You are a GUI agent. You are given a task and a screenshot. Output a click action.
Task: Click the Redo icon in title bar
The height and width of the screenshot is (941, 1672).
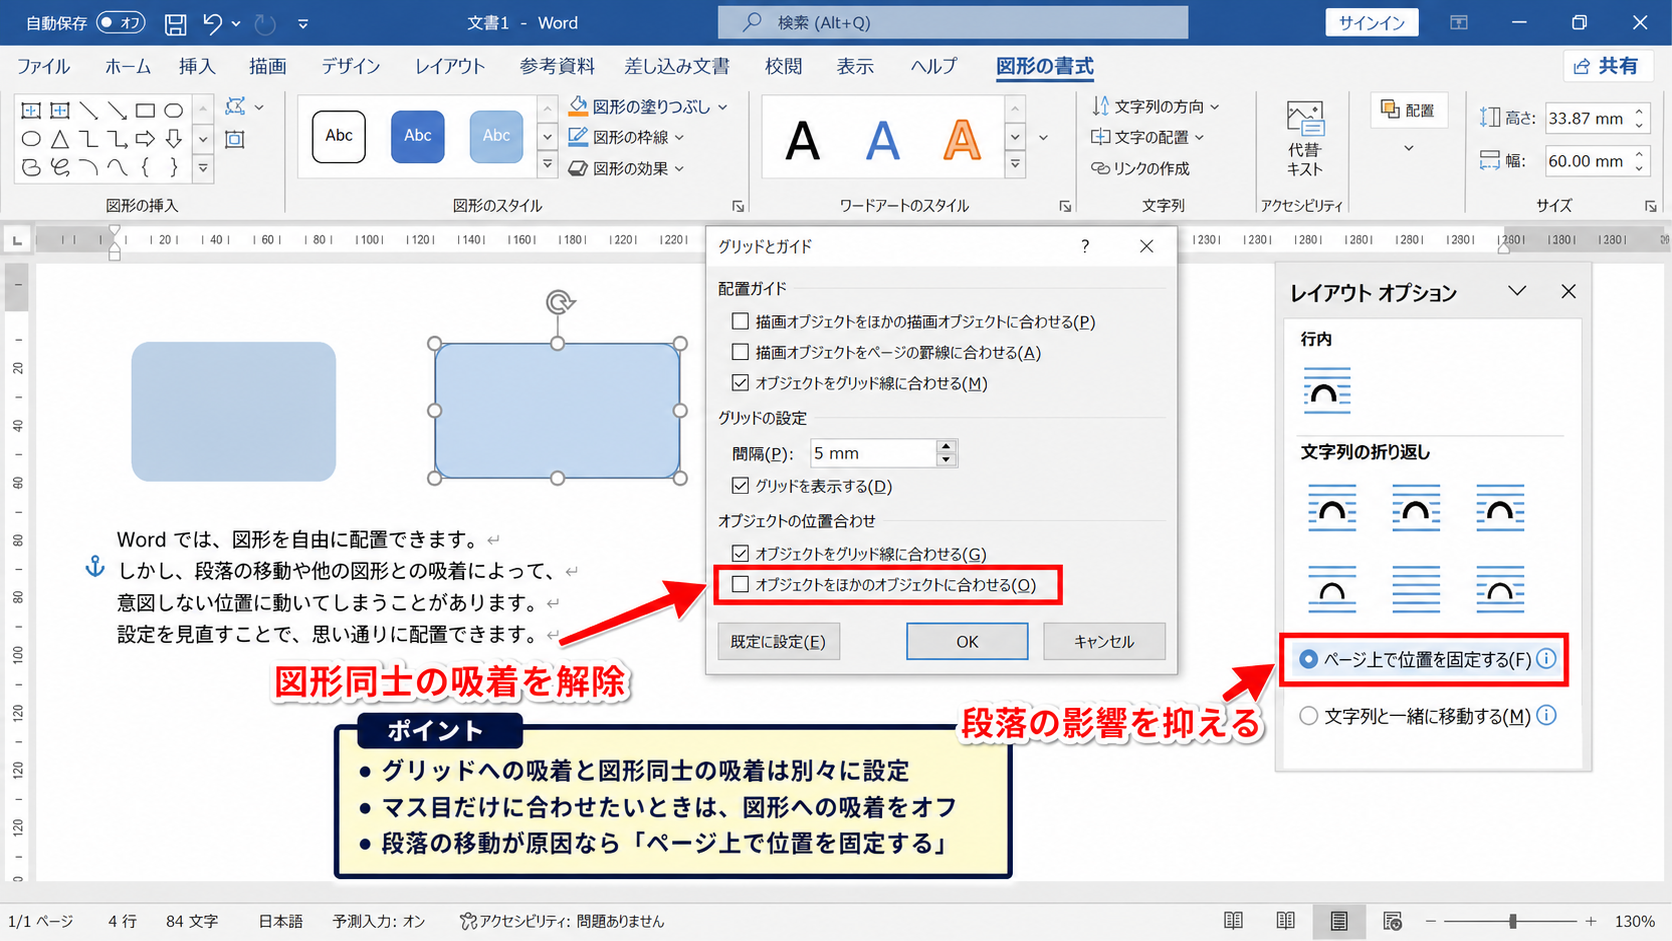point(265,23)
